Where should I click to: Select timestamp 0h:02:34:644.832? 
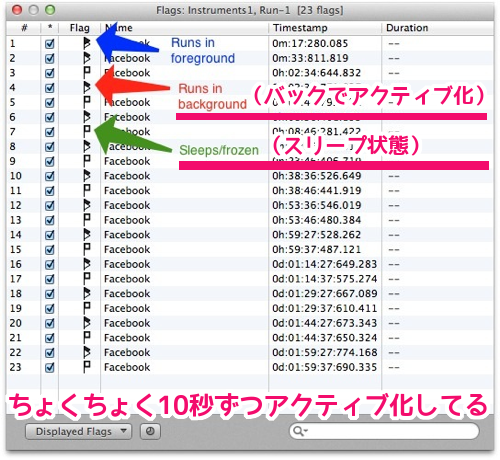click(316, 73)
